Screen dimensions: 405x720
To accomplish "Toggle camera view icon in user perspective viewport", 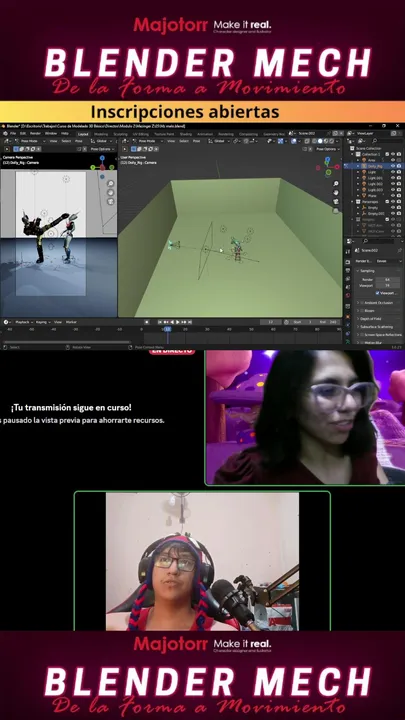I will (x=336, y=202).
